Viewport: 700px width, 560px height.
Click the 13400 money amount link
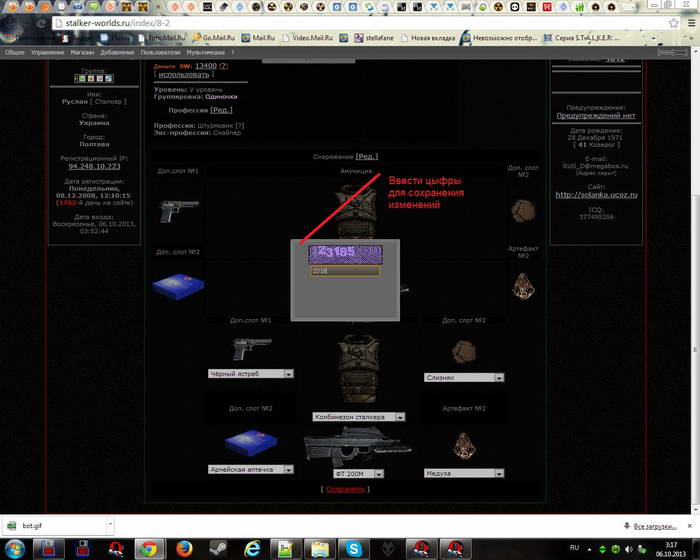point(206,66)
